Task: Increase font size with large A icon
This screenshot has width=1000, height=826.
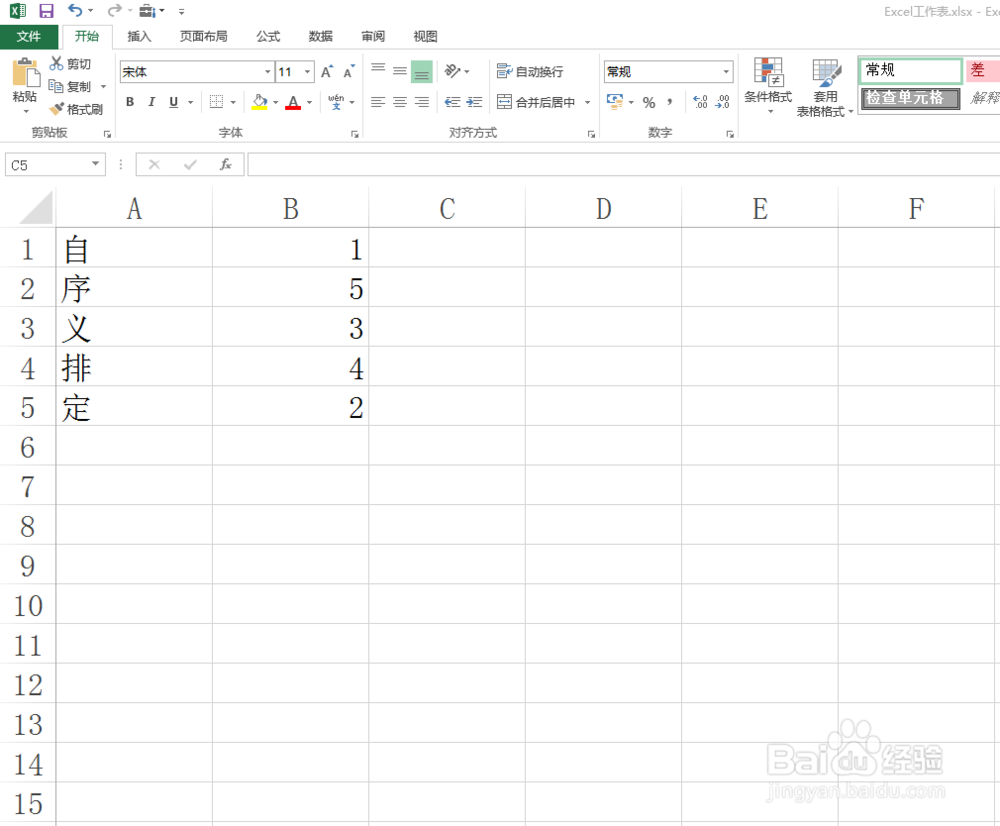Action: (x=327, y=71)
